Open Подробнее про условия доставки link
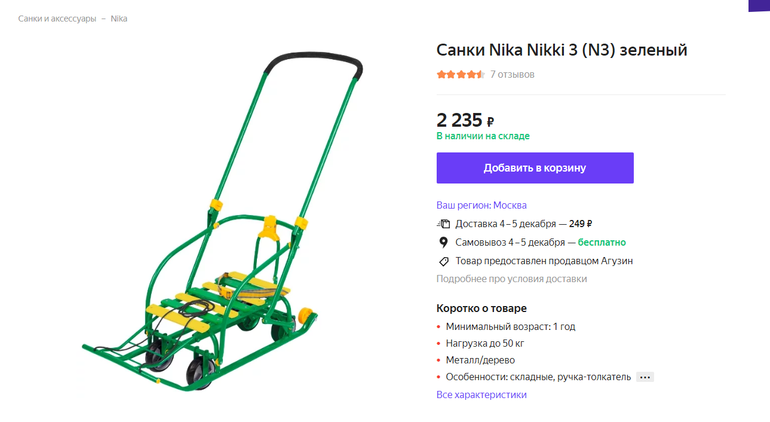The height and width of the screenshot is (422, 770). (x=512, y=279)
